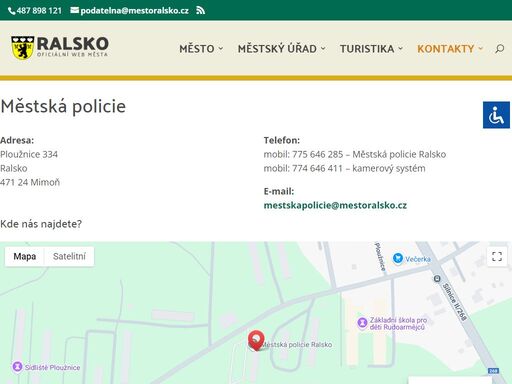The image size is (512, 384).
Task: Click the Večerka map label
Action: 418,259
